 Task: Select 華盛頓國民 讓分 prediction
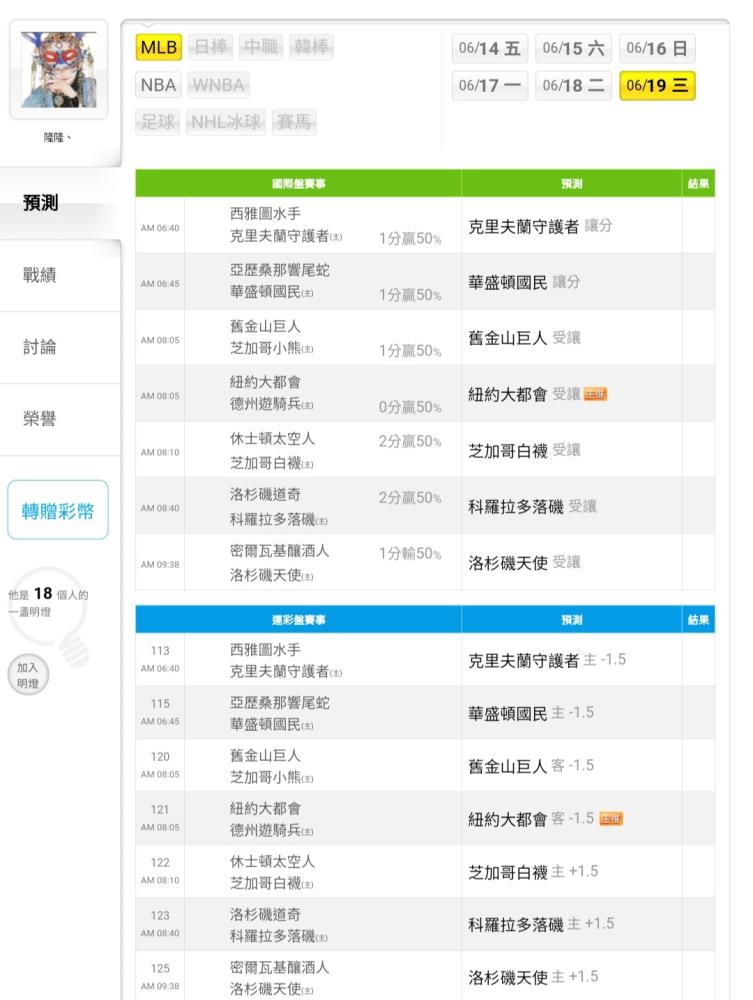click(x=524, y=283)
